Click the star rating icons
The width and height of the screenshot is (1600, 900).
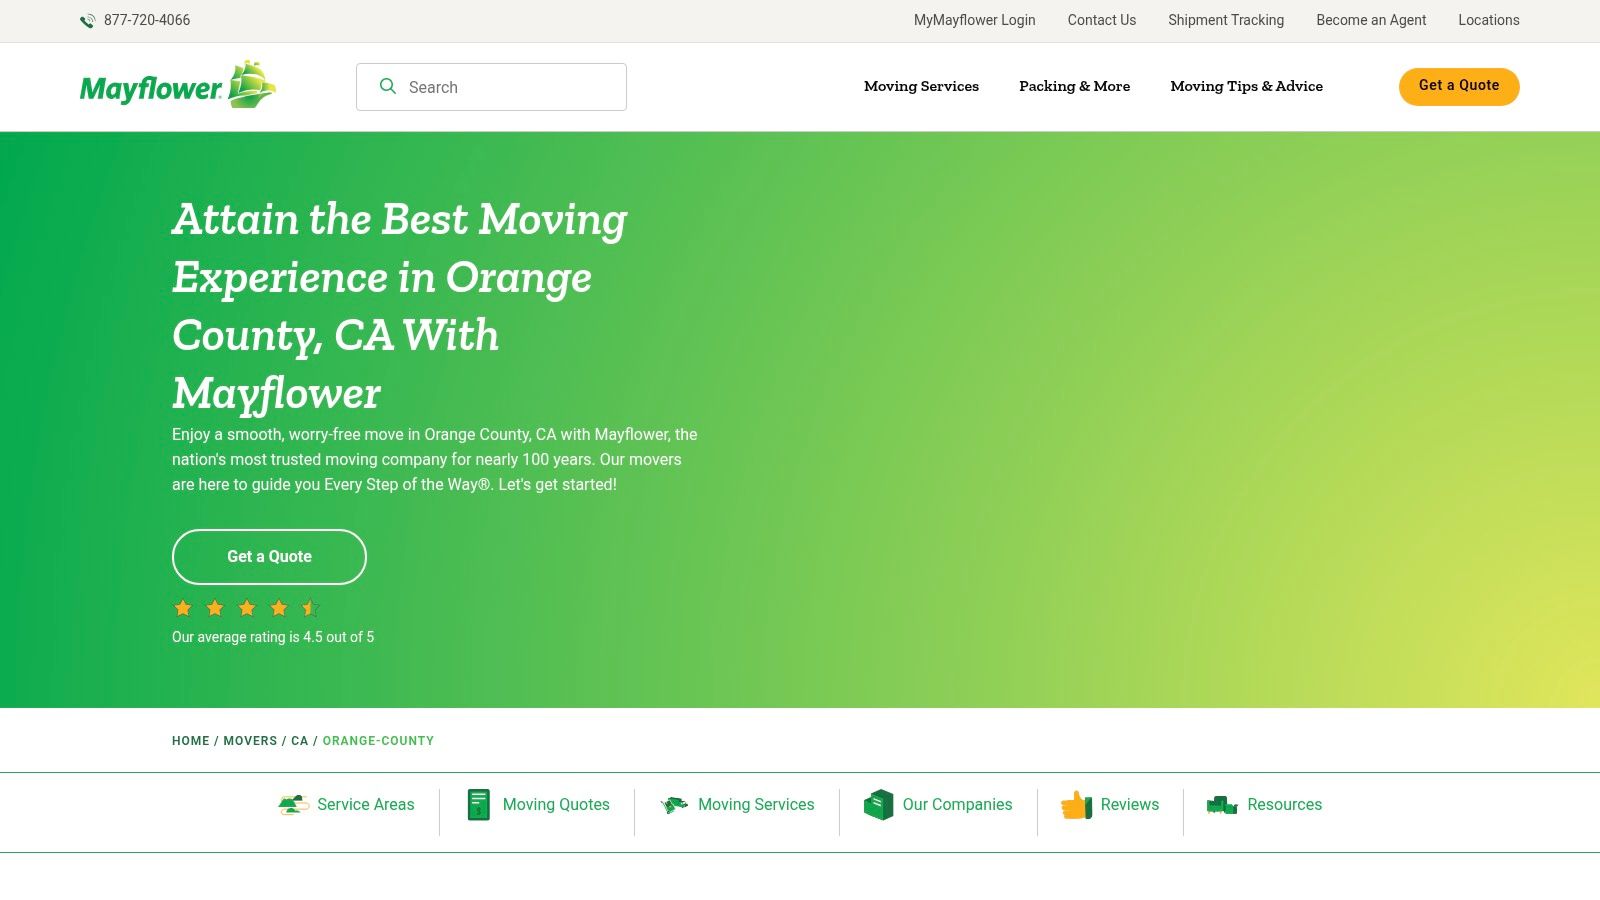coord(246,608)
